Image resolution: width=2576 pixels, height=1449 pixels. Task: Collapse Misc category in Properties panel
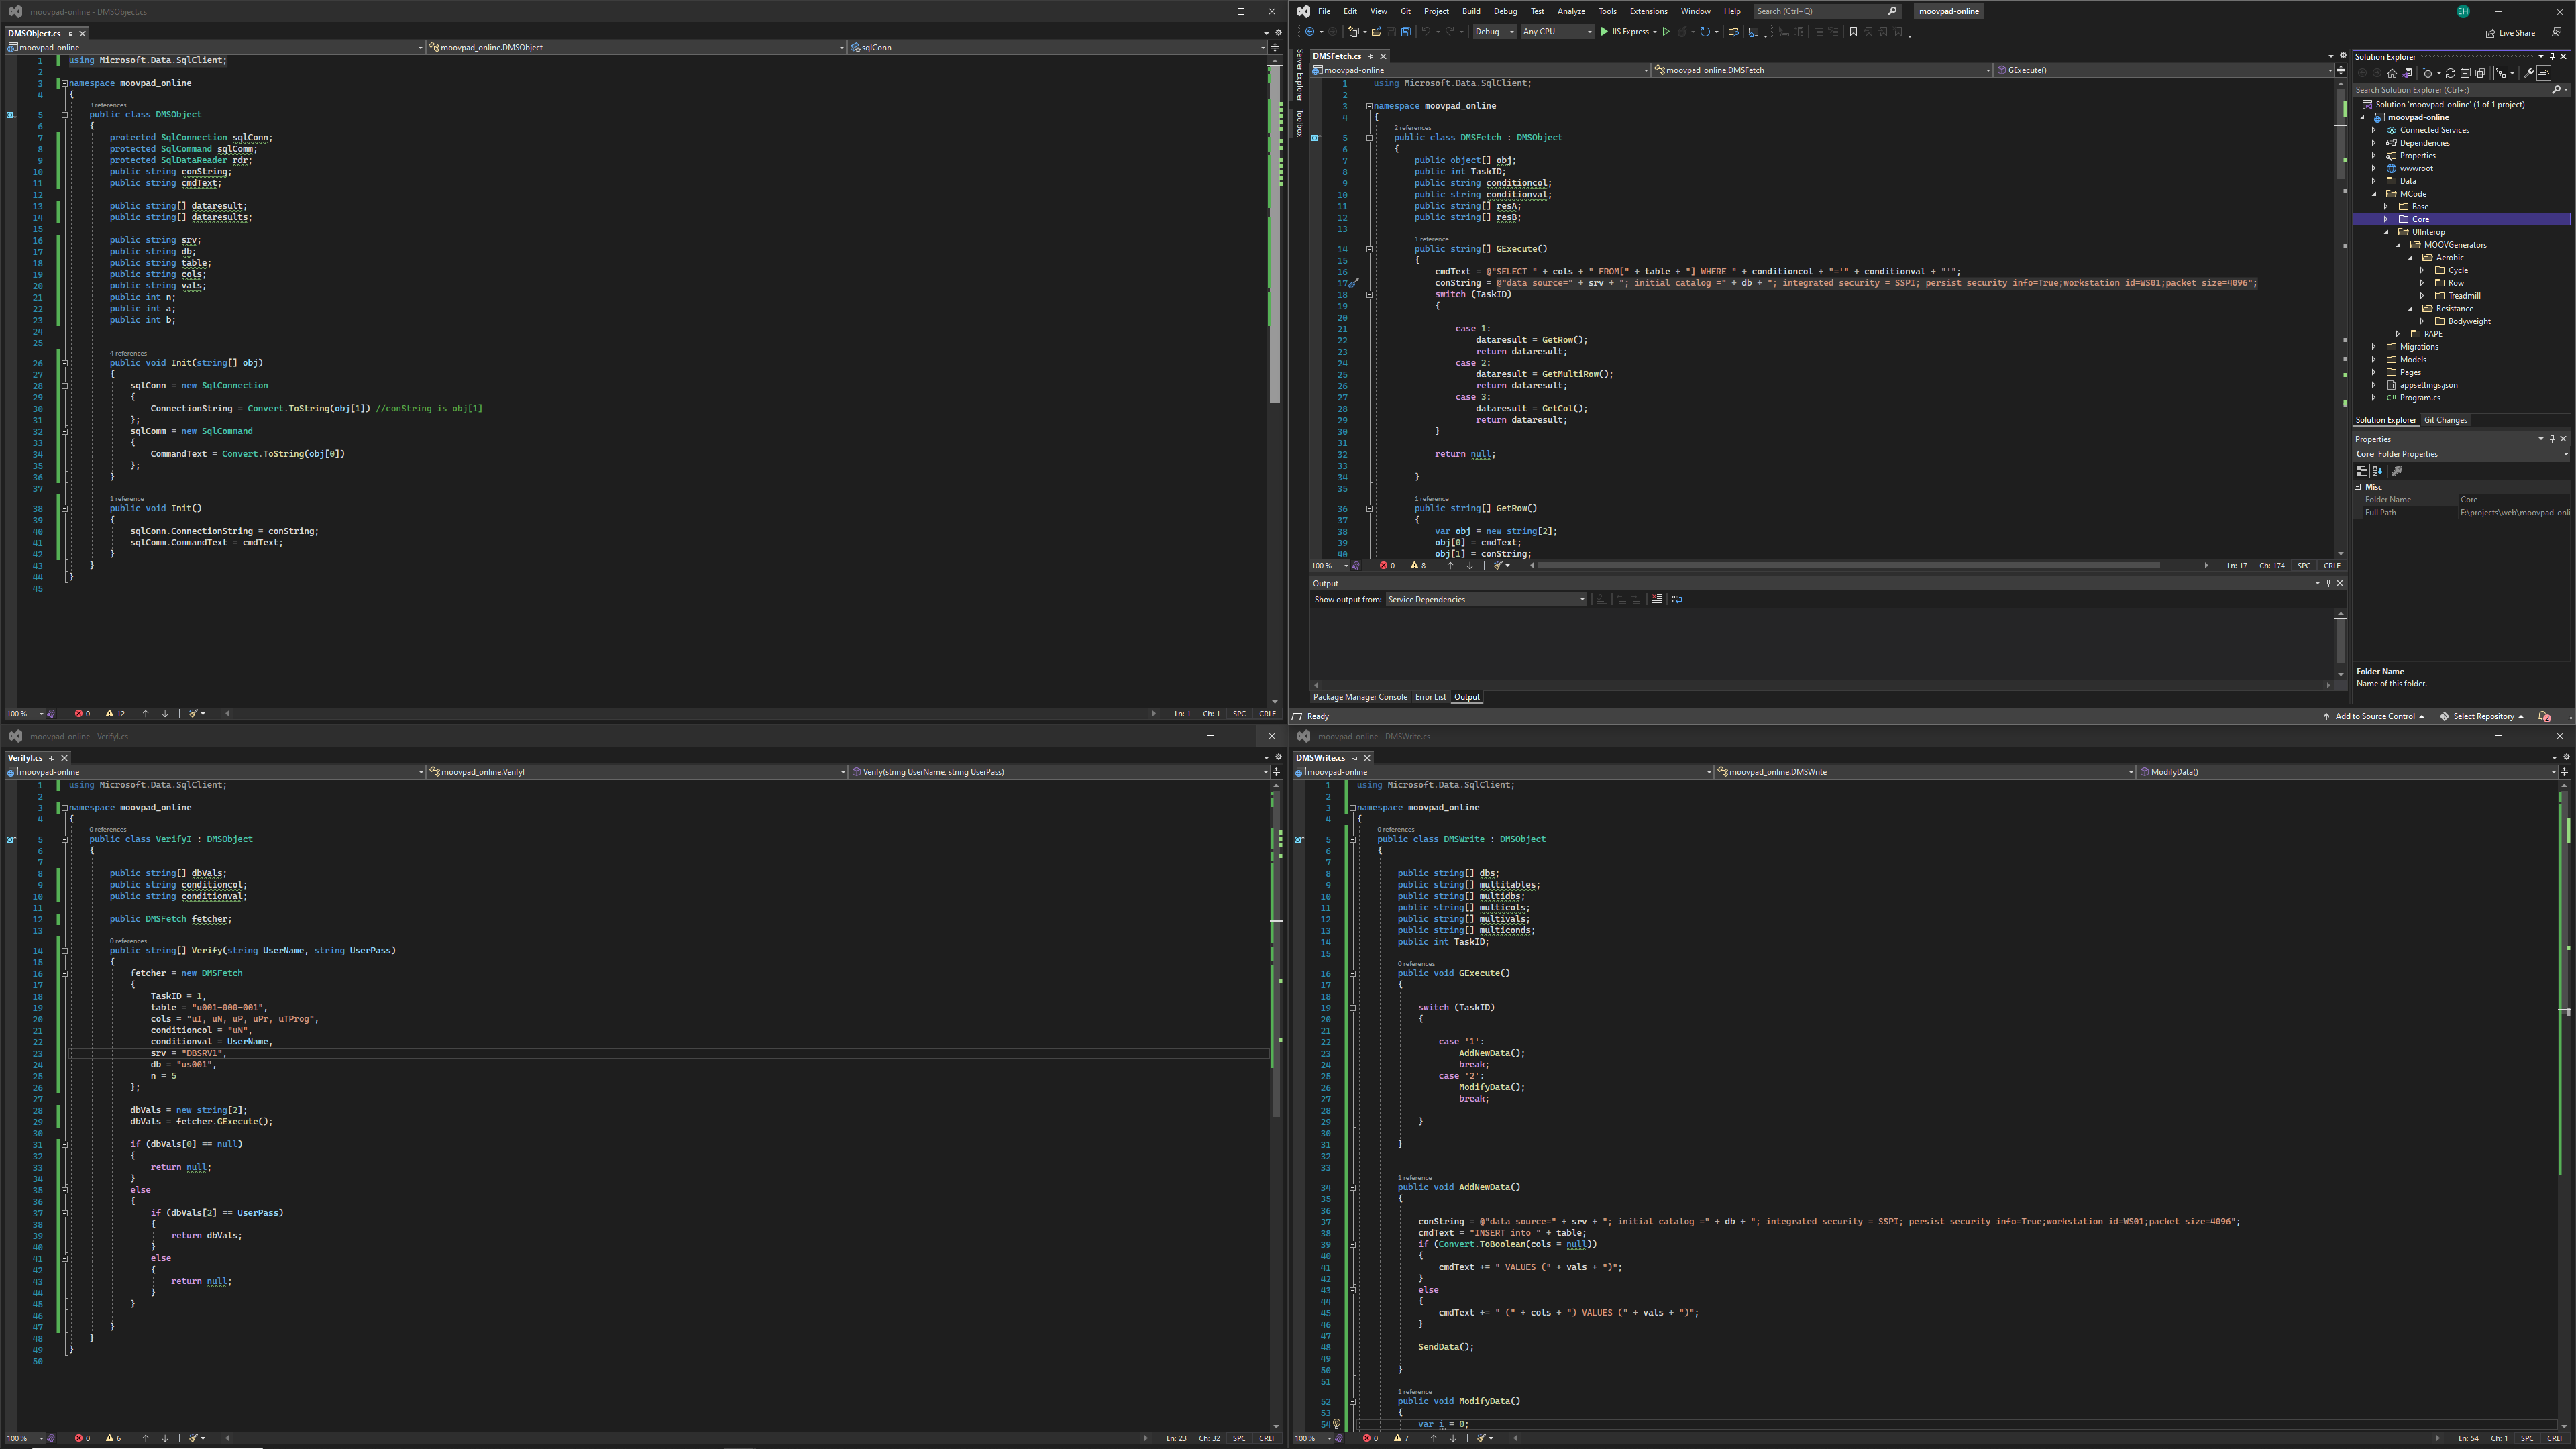point(2358,487)
